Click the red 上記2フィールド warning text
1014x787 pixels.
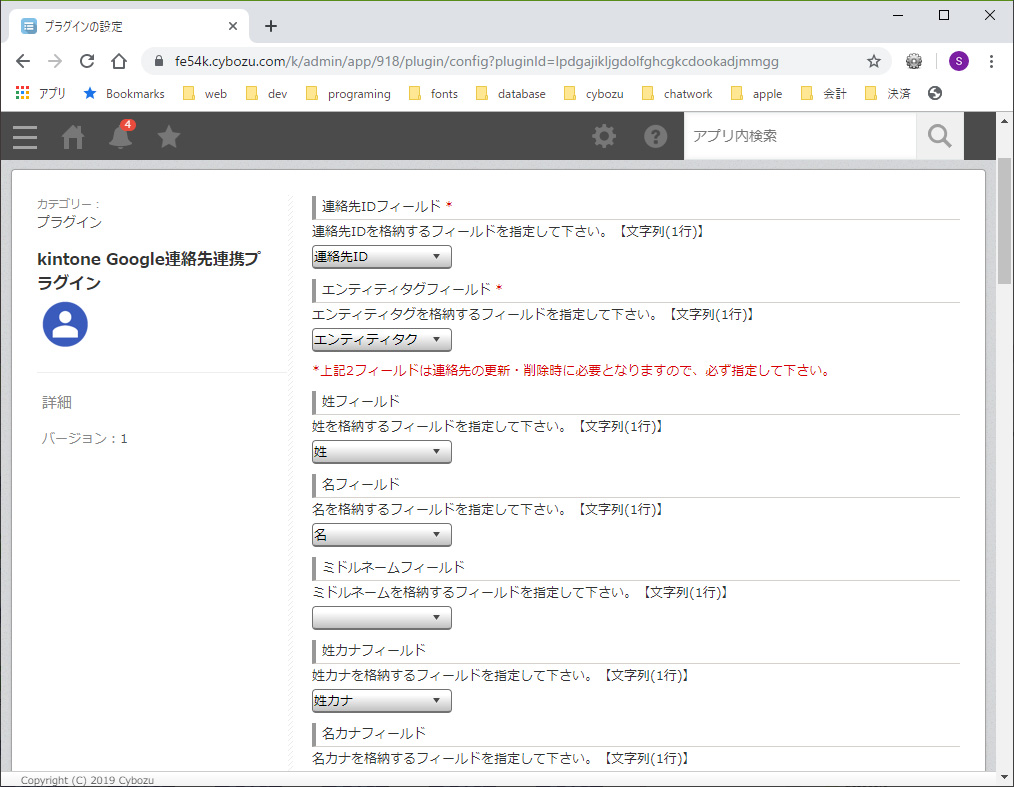(x=572, y=371)
